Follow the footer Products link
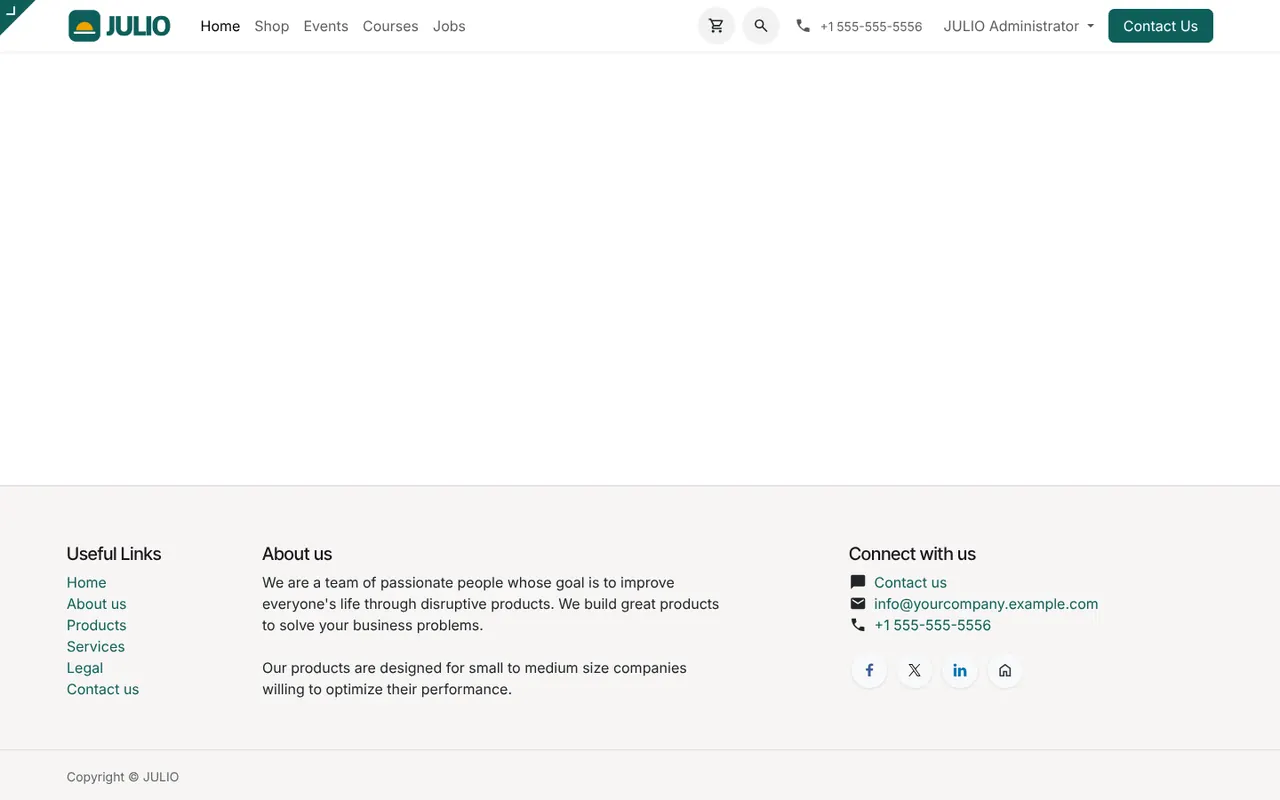This screenshot has width=1280, height=800. click(96, 625)
